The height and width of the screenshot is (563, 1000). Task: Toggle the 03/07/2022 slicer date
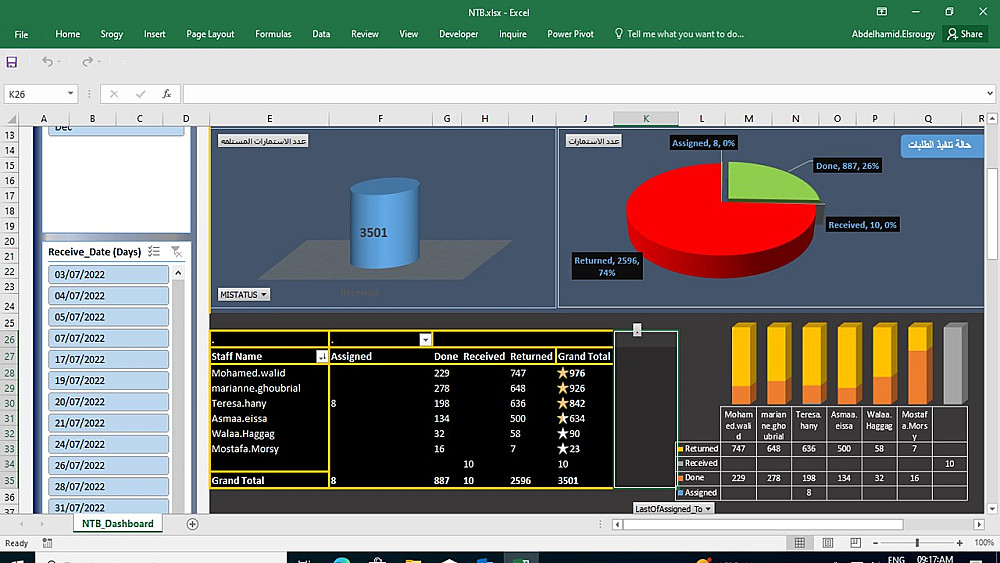pyautogui.click(x=108, y=274)
